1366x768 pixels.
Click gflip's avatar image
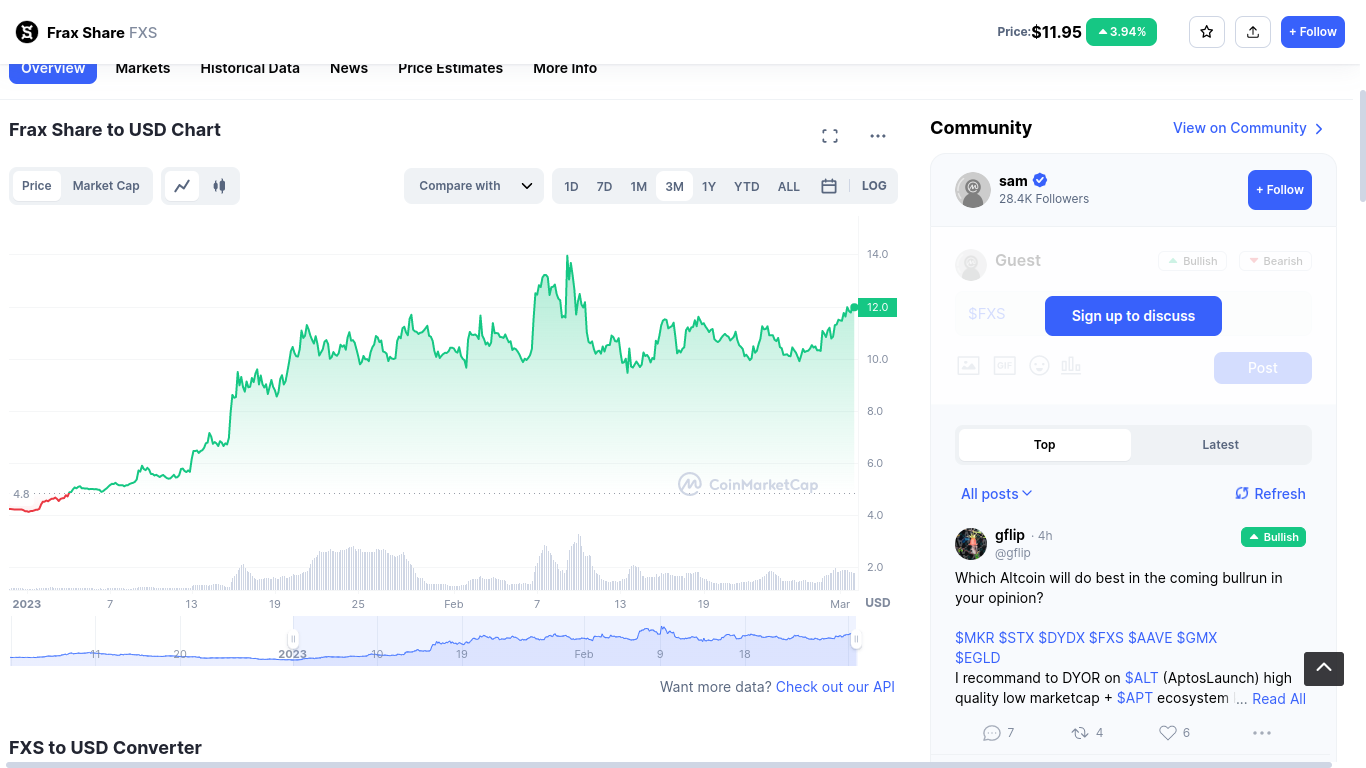coord(971,544)
